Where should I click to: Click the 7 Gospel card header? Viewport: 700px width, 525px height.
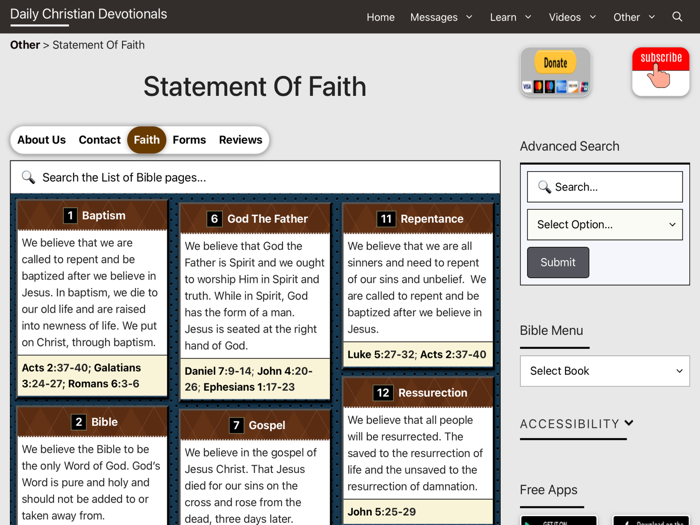click(255, 425)
